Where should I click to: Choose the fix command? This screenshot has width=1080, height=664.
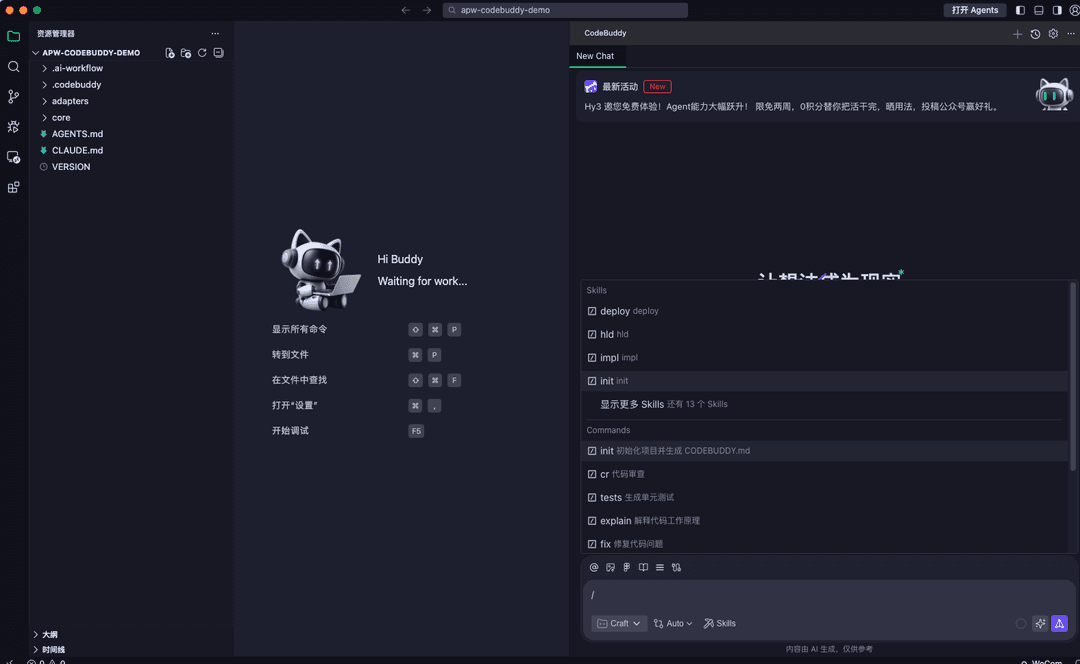[824, 544]
